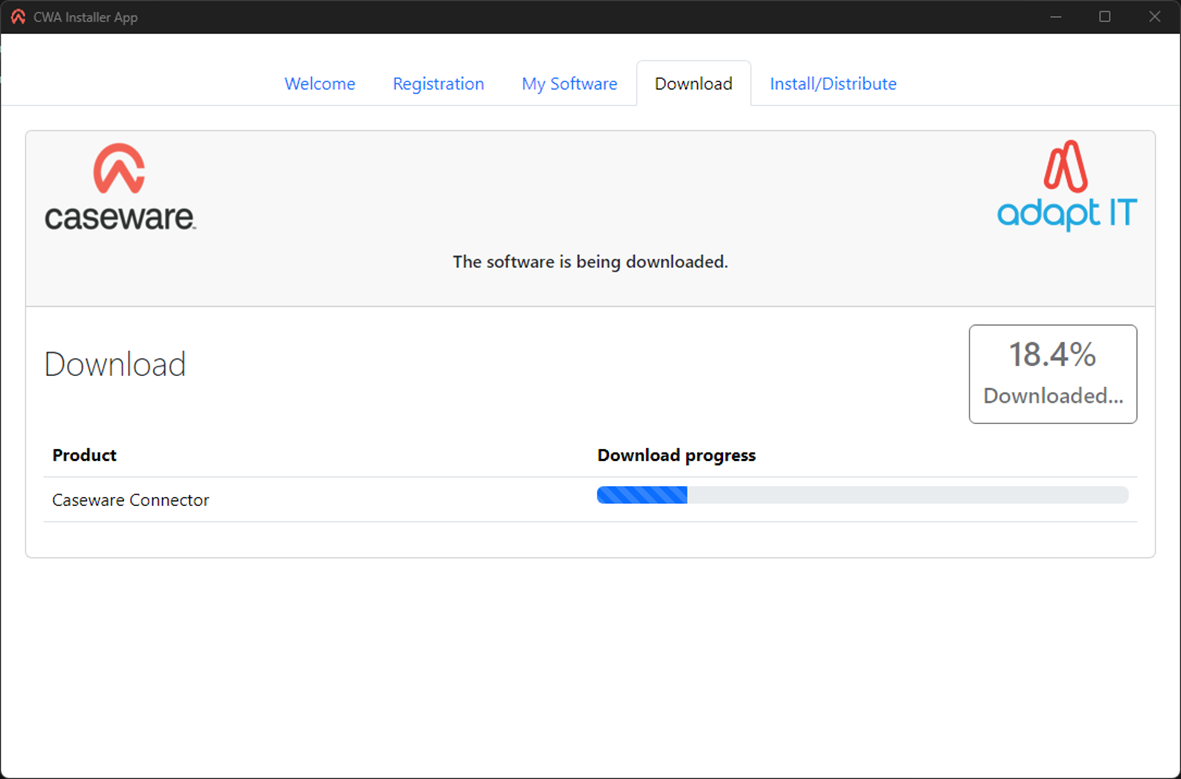The image size is (1181, 779).
Task: Click the 18.4% Downloaded status box
Action: (x=1052, y=374)
